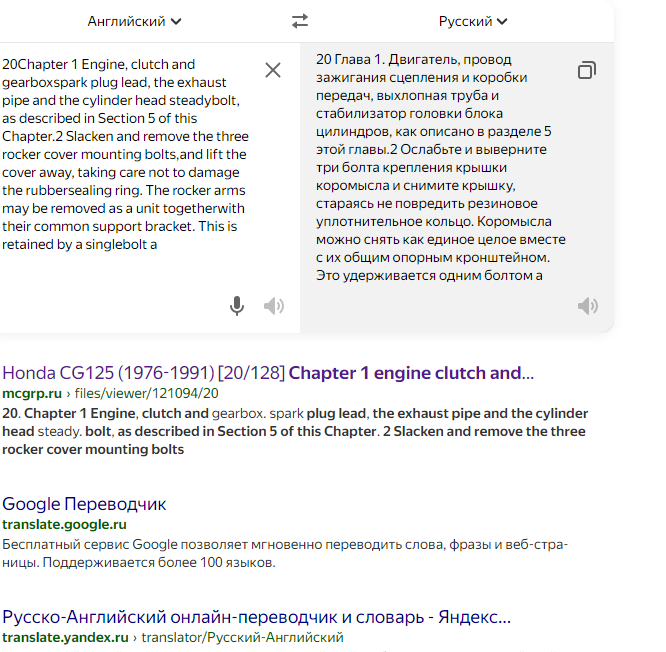Start voice input with microphone
Image resolution: width=666 pixels, height=652 pixels.
tap(237, 306)
